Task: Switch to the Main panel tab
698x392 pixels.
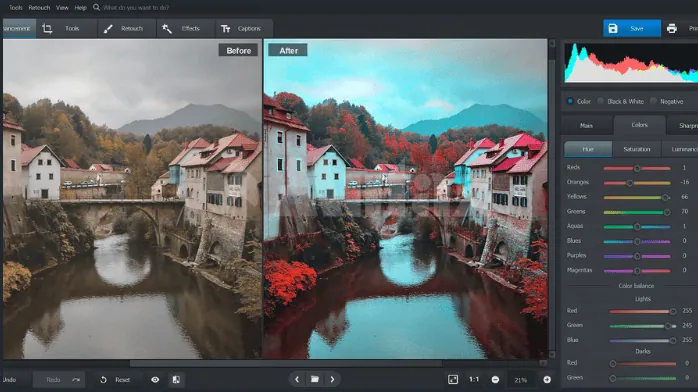Action: (586, 125)
